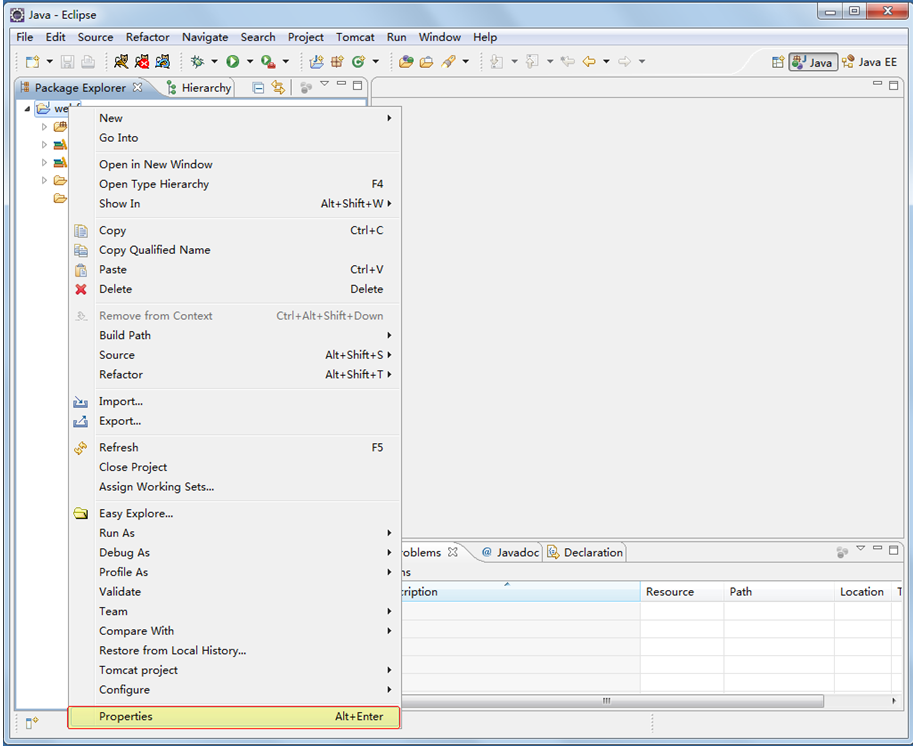Click the Start Tomcat toolbar icon
913x746 pixels.
[x=121, y=61]
